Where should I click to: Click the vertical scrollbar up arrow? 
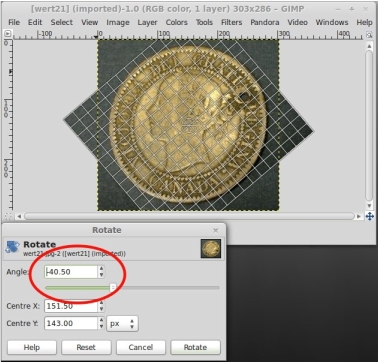[x=369, y=46]
